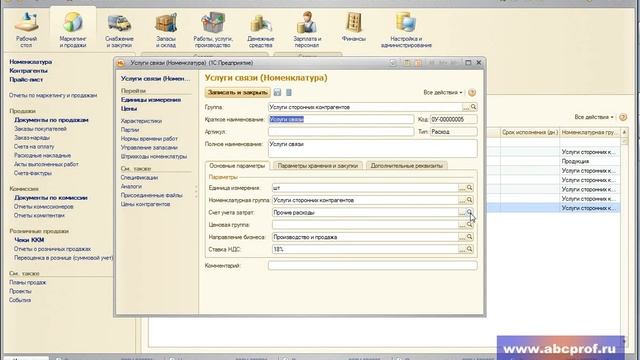Open selection button (...) in Номенклатурная группа field
The height and width of the screenshot is (360, 640).
coord(462,200)
